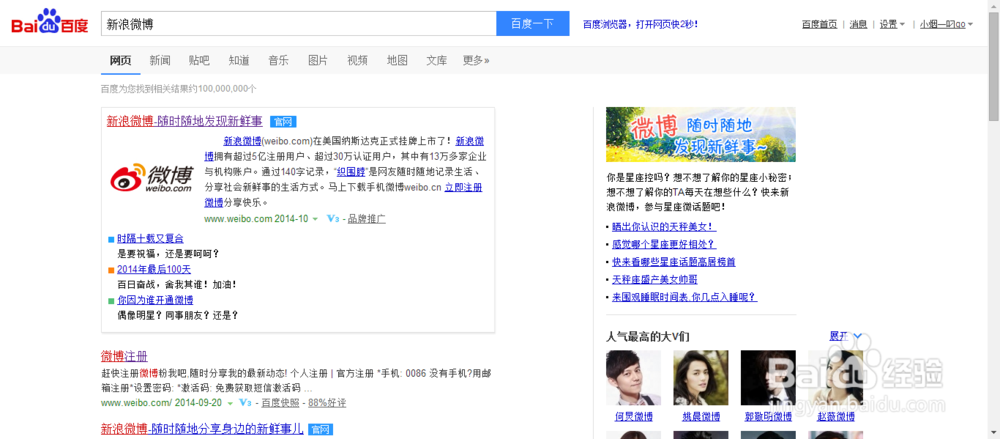The width and height of the screenshot is (1000, 439).
Task: Open the 郭敬明微博 text link
Action: pos(768,417)
